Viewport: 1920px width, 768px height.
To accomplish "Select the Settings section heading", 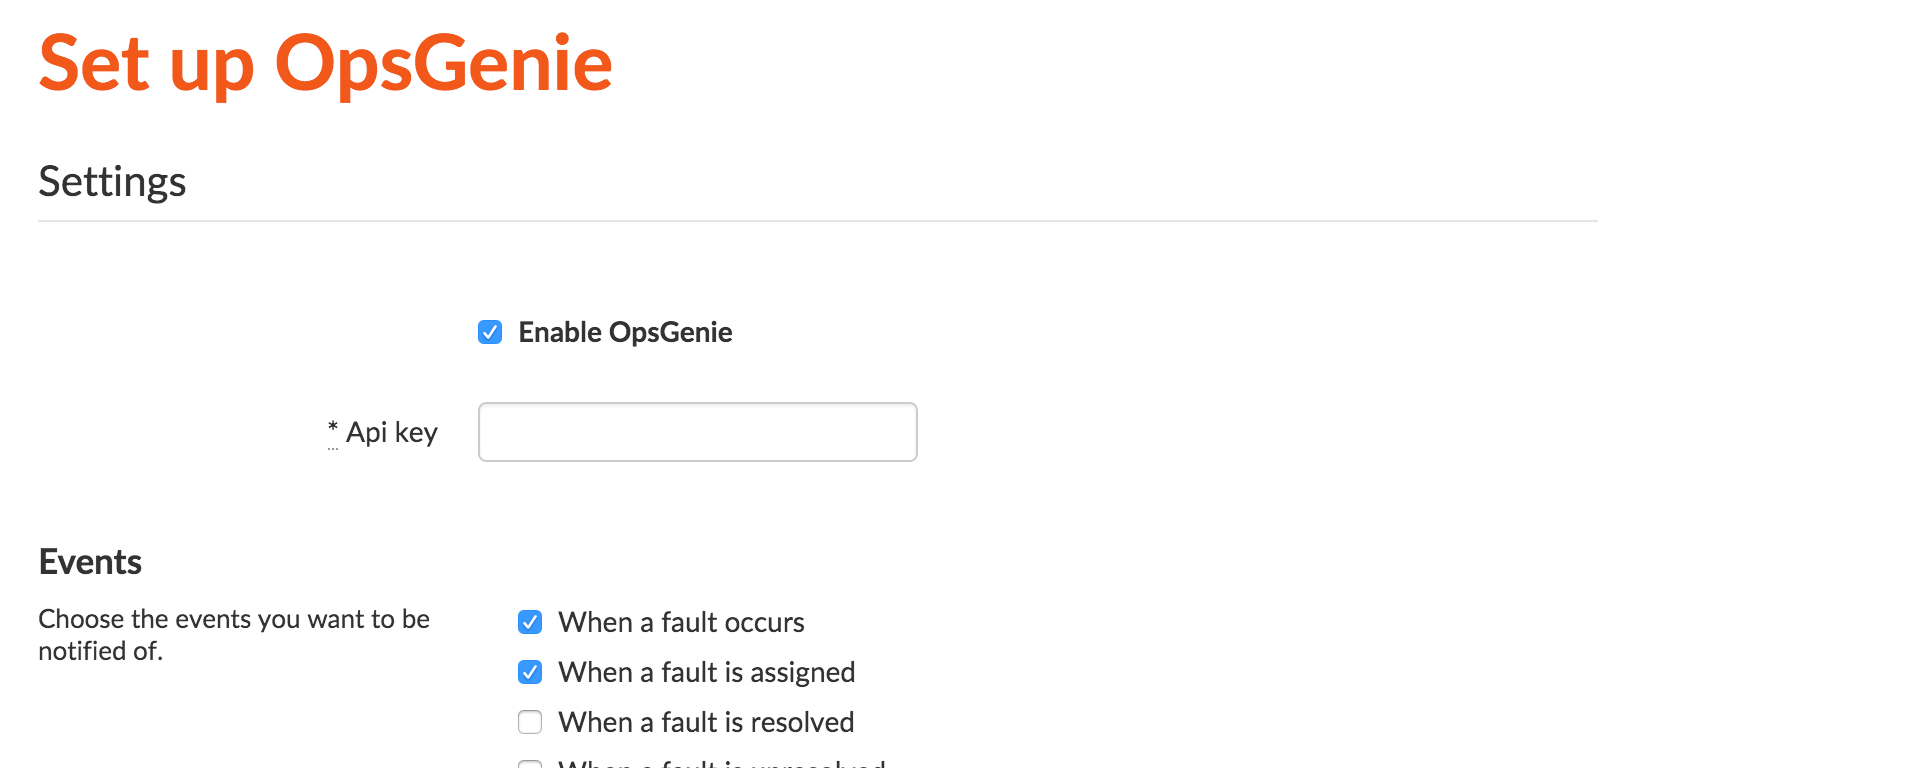I will tap(112, 182).
